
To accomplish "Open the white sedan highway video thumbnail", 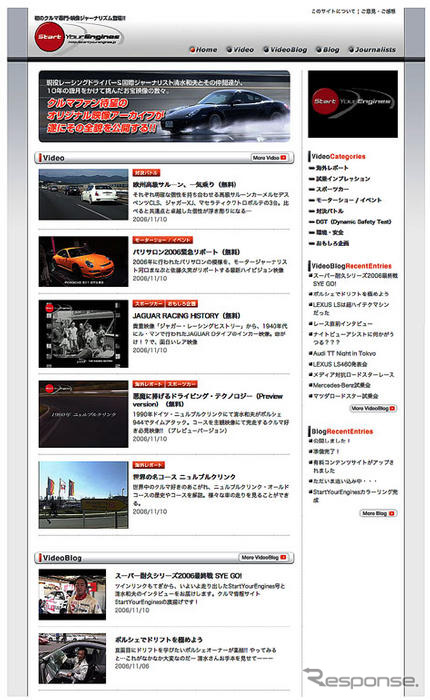I will coord(83,194).
